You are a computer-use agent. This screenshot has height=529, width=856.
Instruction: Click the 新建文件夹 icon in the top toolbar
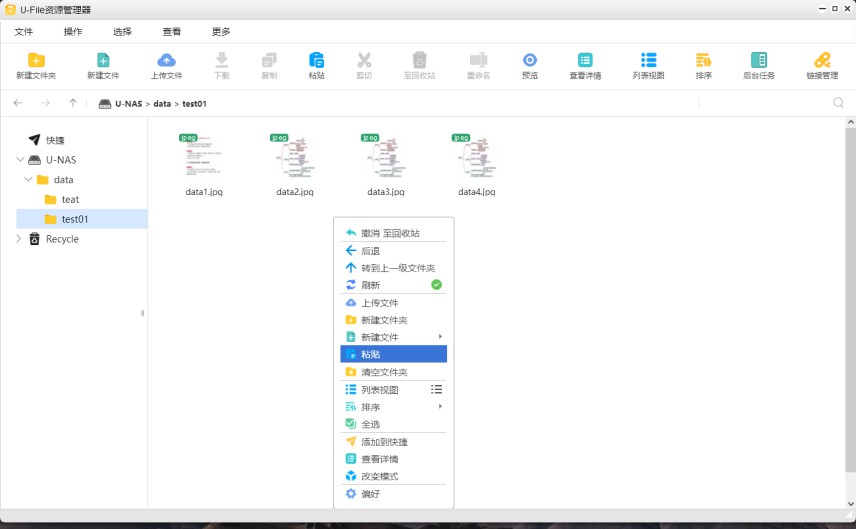point(36,61)
